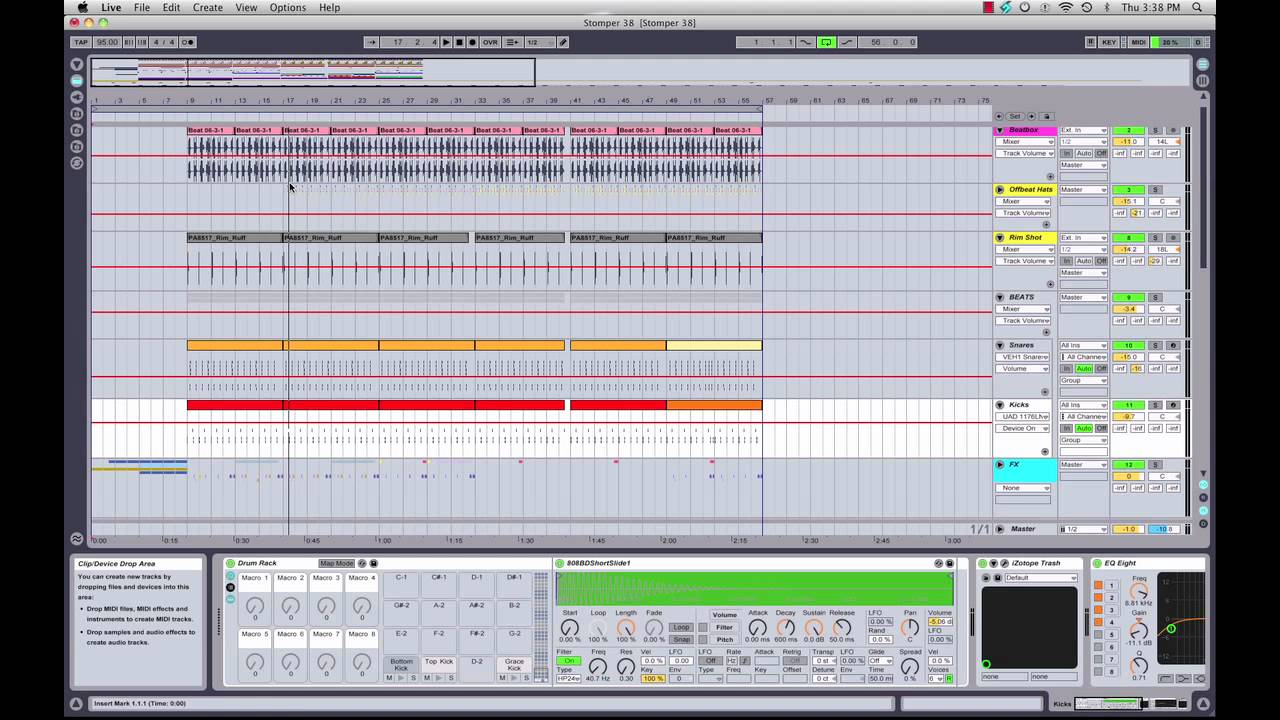Open the Kicks Device On chooser
1280x720 pixels.
click(1023, 428)
